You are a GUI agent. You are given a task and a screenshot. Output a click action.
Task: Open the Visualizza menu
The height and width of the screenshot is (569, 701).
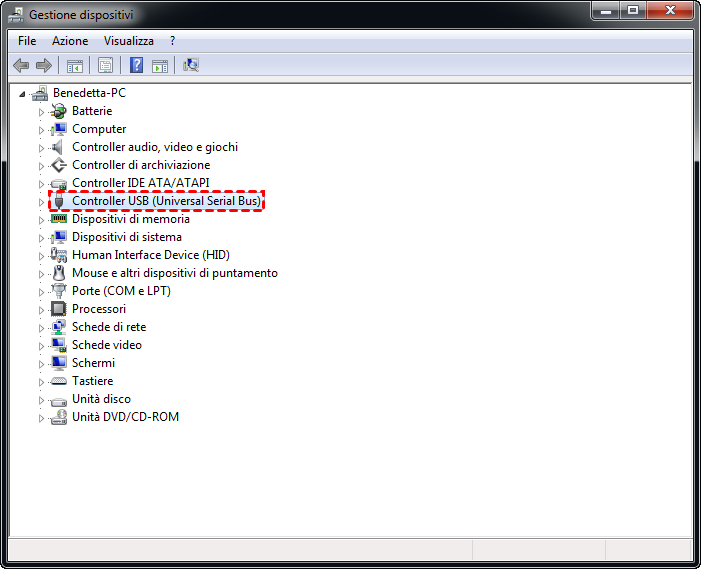[129, 41]
